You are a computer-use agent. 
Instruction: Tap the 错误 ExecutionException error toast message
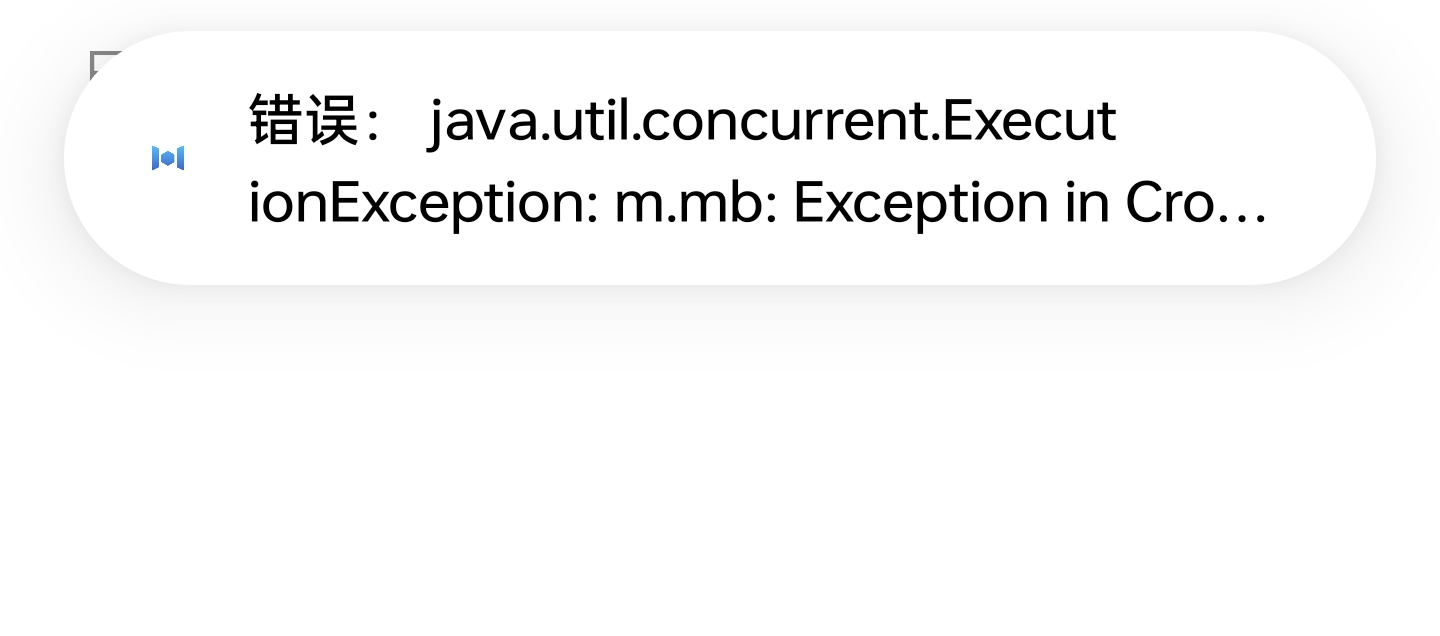pos(720,158)
